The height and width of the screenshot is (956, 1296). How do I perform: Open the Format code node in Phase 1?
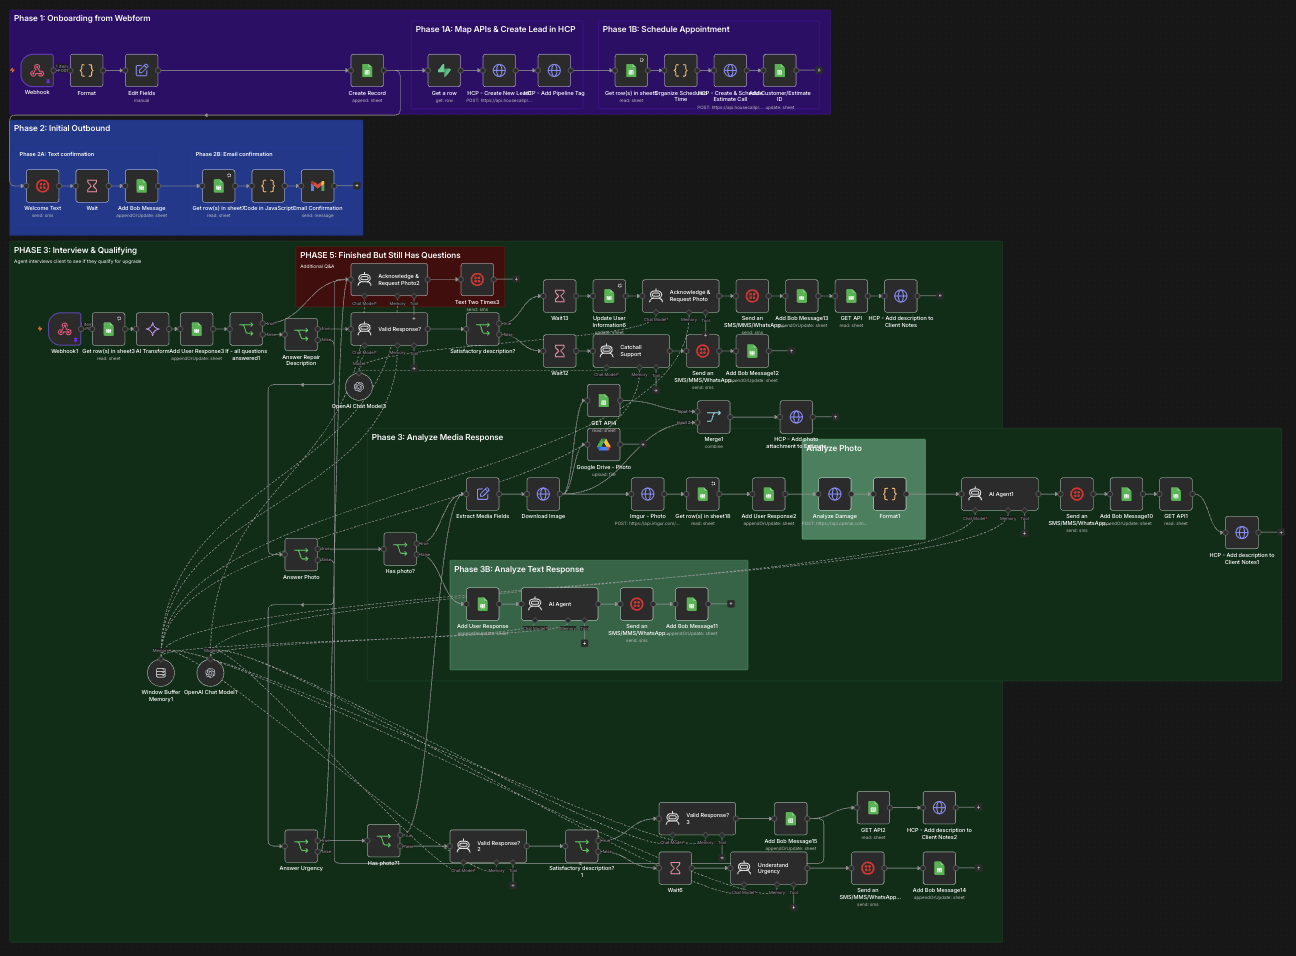pos(87,71)
